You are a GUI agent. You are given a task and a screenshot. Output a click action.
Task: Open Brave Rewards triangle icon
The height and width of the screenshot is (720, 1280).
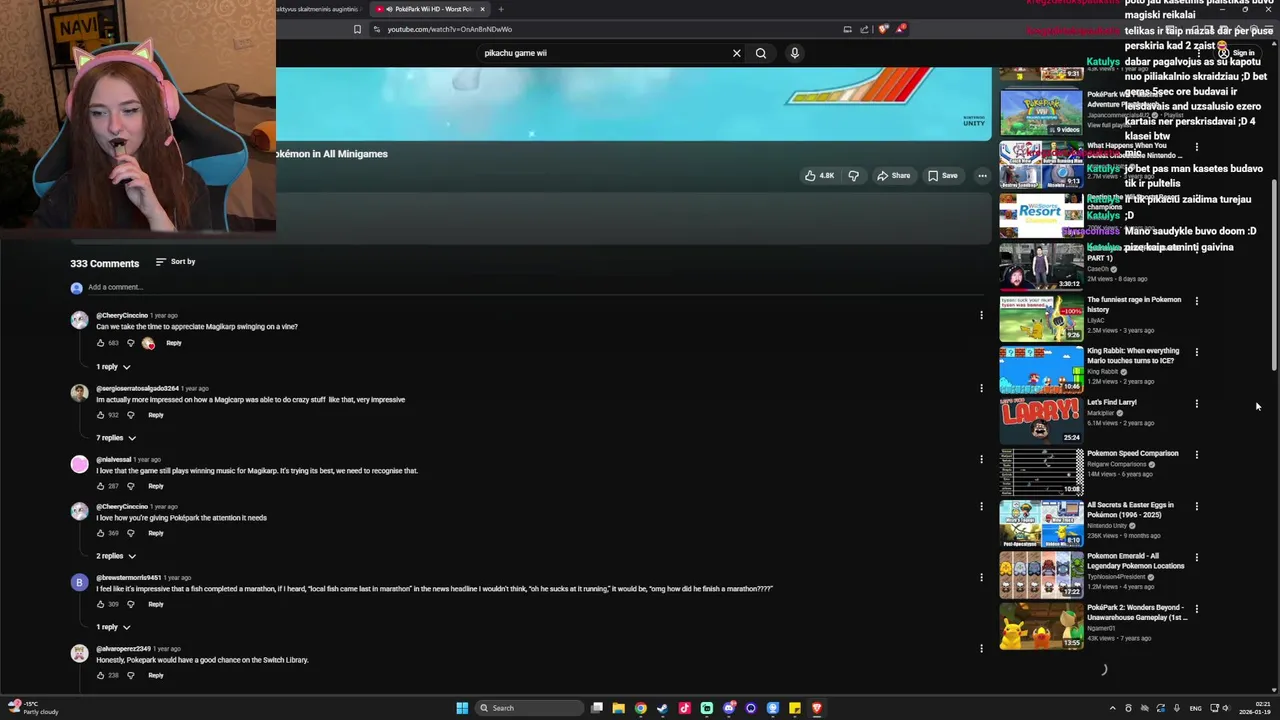pyautogui.click(x=900, y=29)
